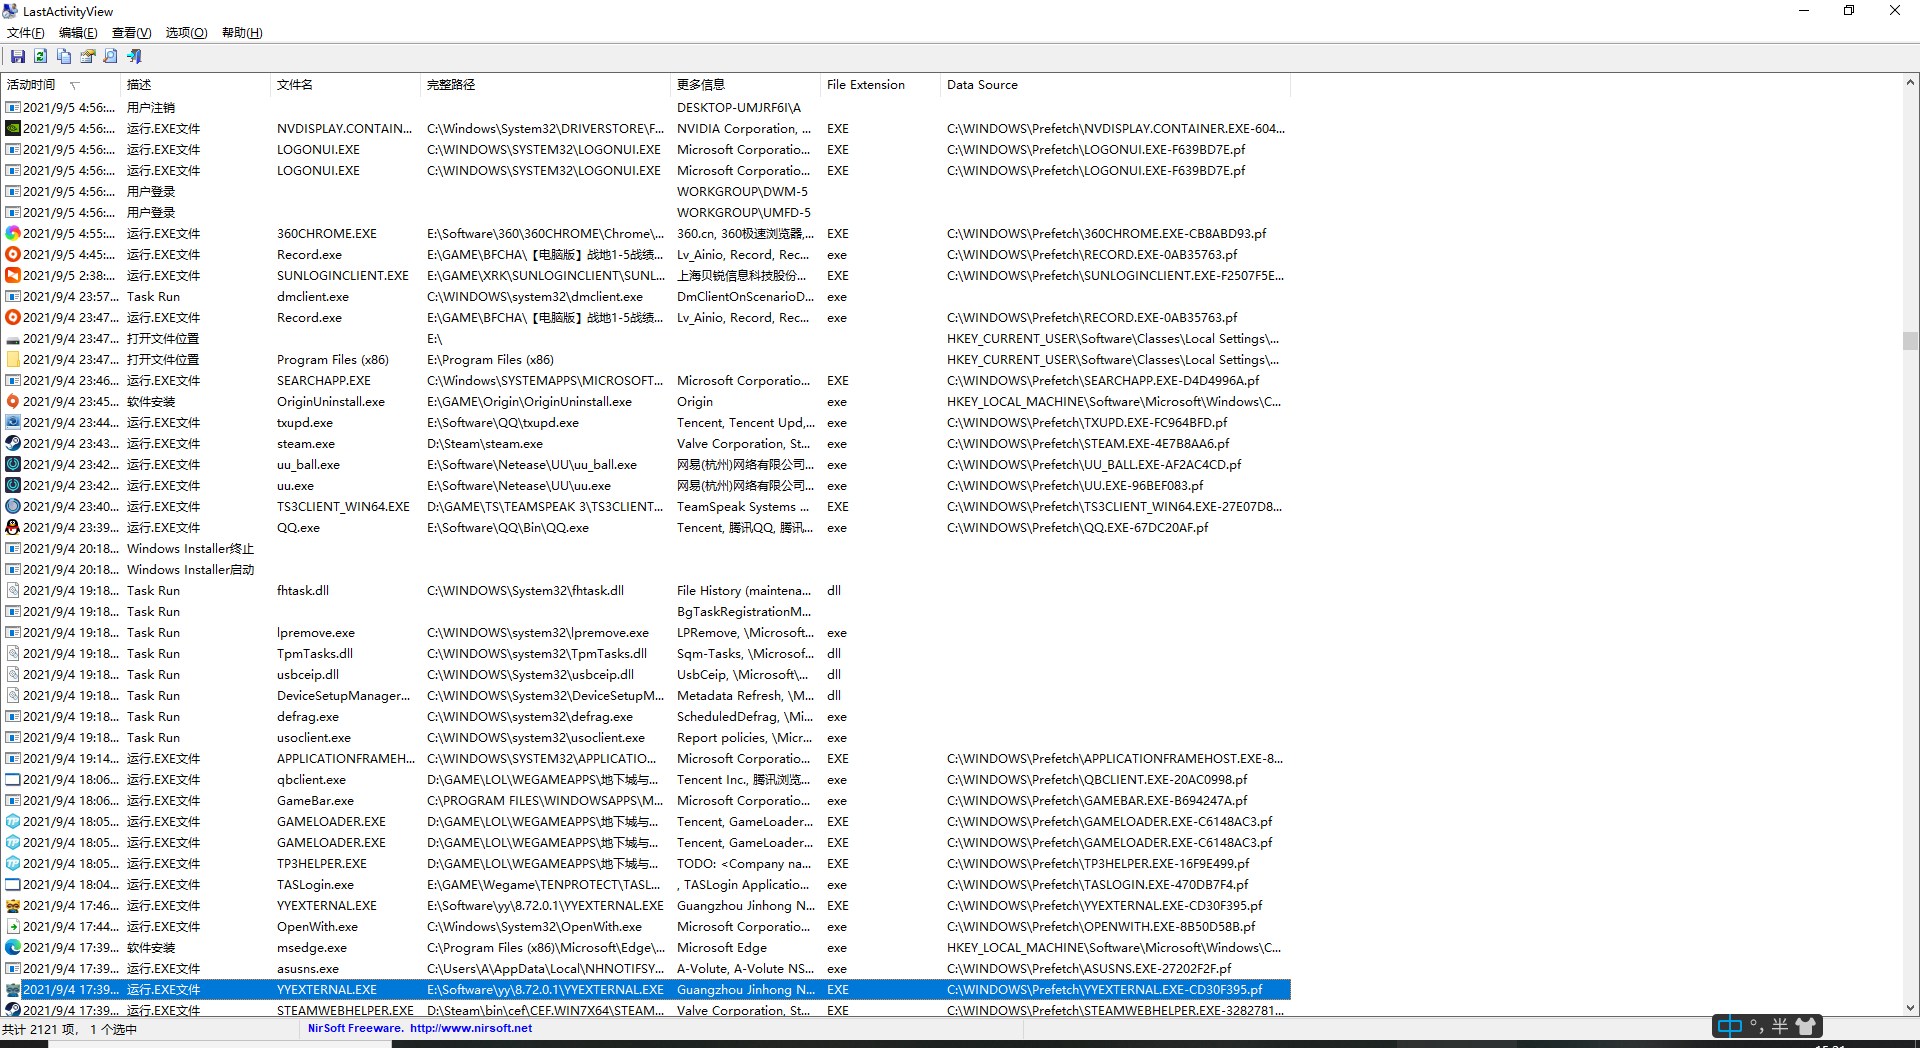
Task: Click the vertical scrollbar thumb
Action: [x=1910, y=340]
